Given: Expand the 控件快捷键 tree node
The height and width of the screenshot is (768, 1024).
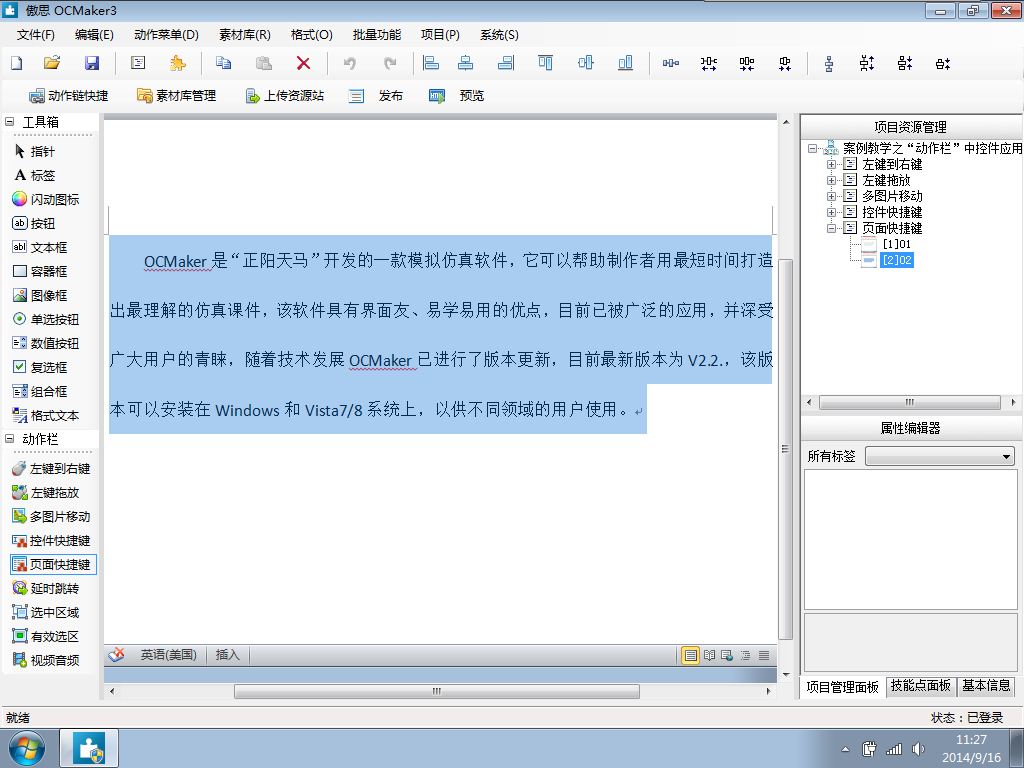Looking at the screenshot, I should tap(831, 212).
